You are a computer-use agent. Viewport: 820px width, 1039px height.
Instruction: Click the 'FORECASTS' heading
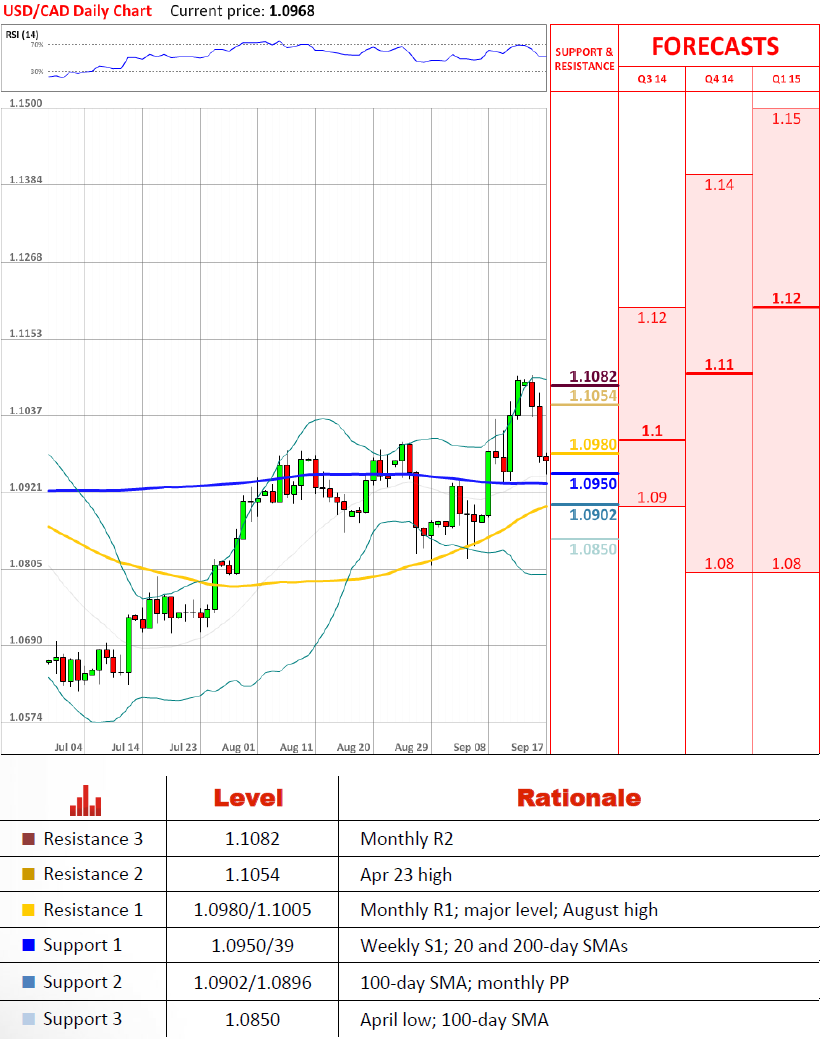(715, 46)
